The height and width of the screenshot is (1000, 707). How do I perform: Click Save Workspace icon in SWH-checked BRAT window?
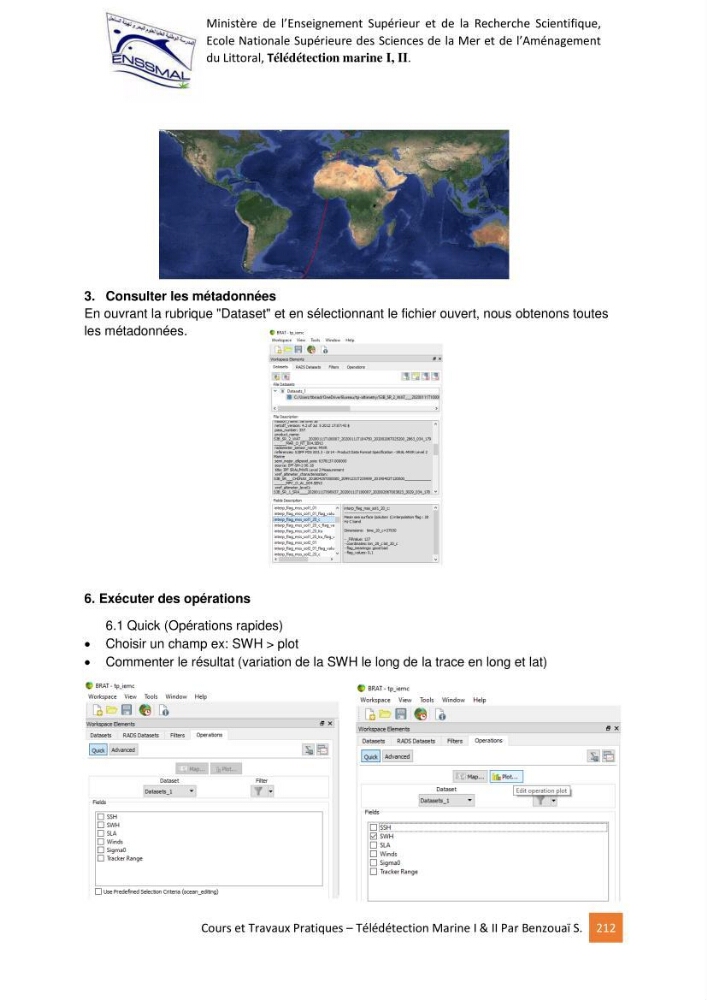point(401,714)
